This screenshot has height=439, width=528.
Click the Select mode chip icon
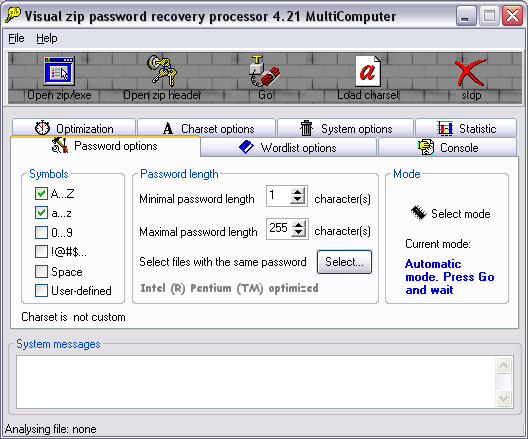pos(419,213)
